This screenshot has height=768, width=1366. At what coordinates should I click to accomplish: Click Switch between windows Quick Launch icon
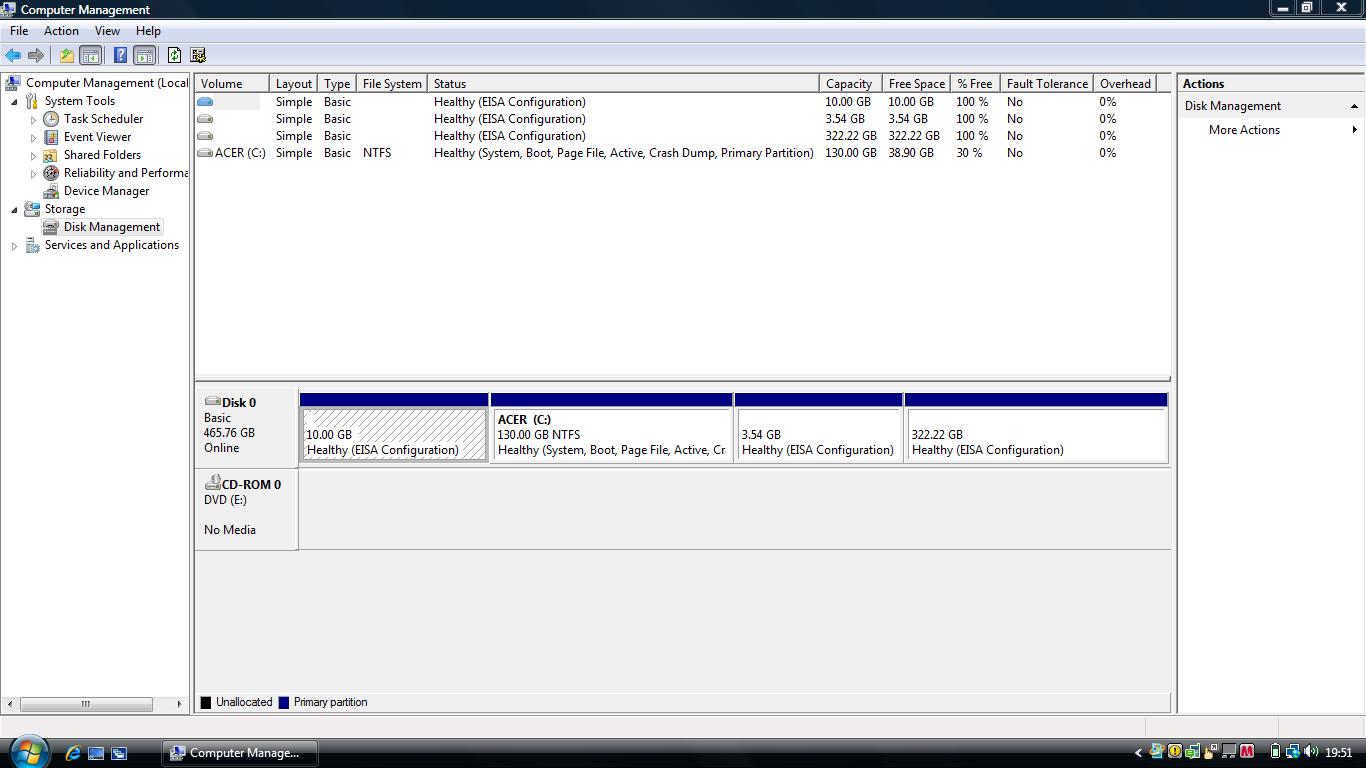point(119,753)
